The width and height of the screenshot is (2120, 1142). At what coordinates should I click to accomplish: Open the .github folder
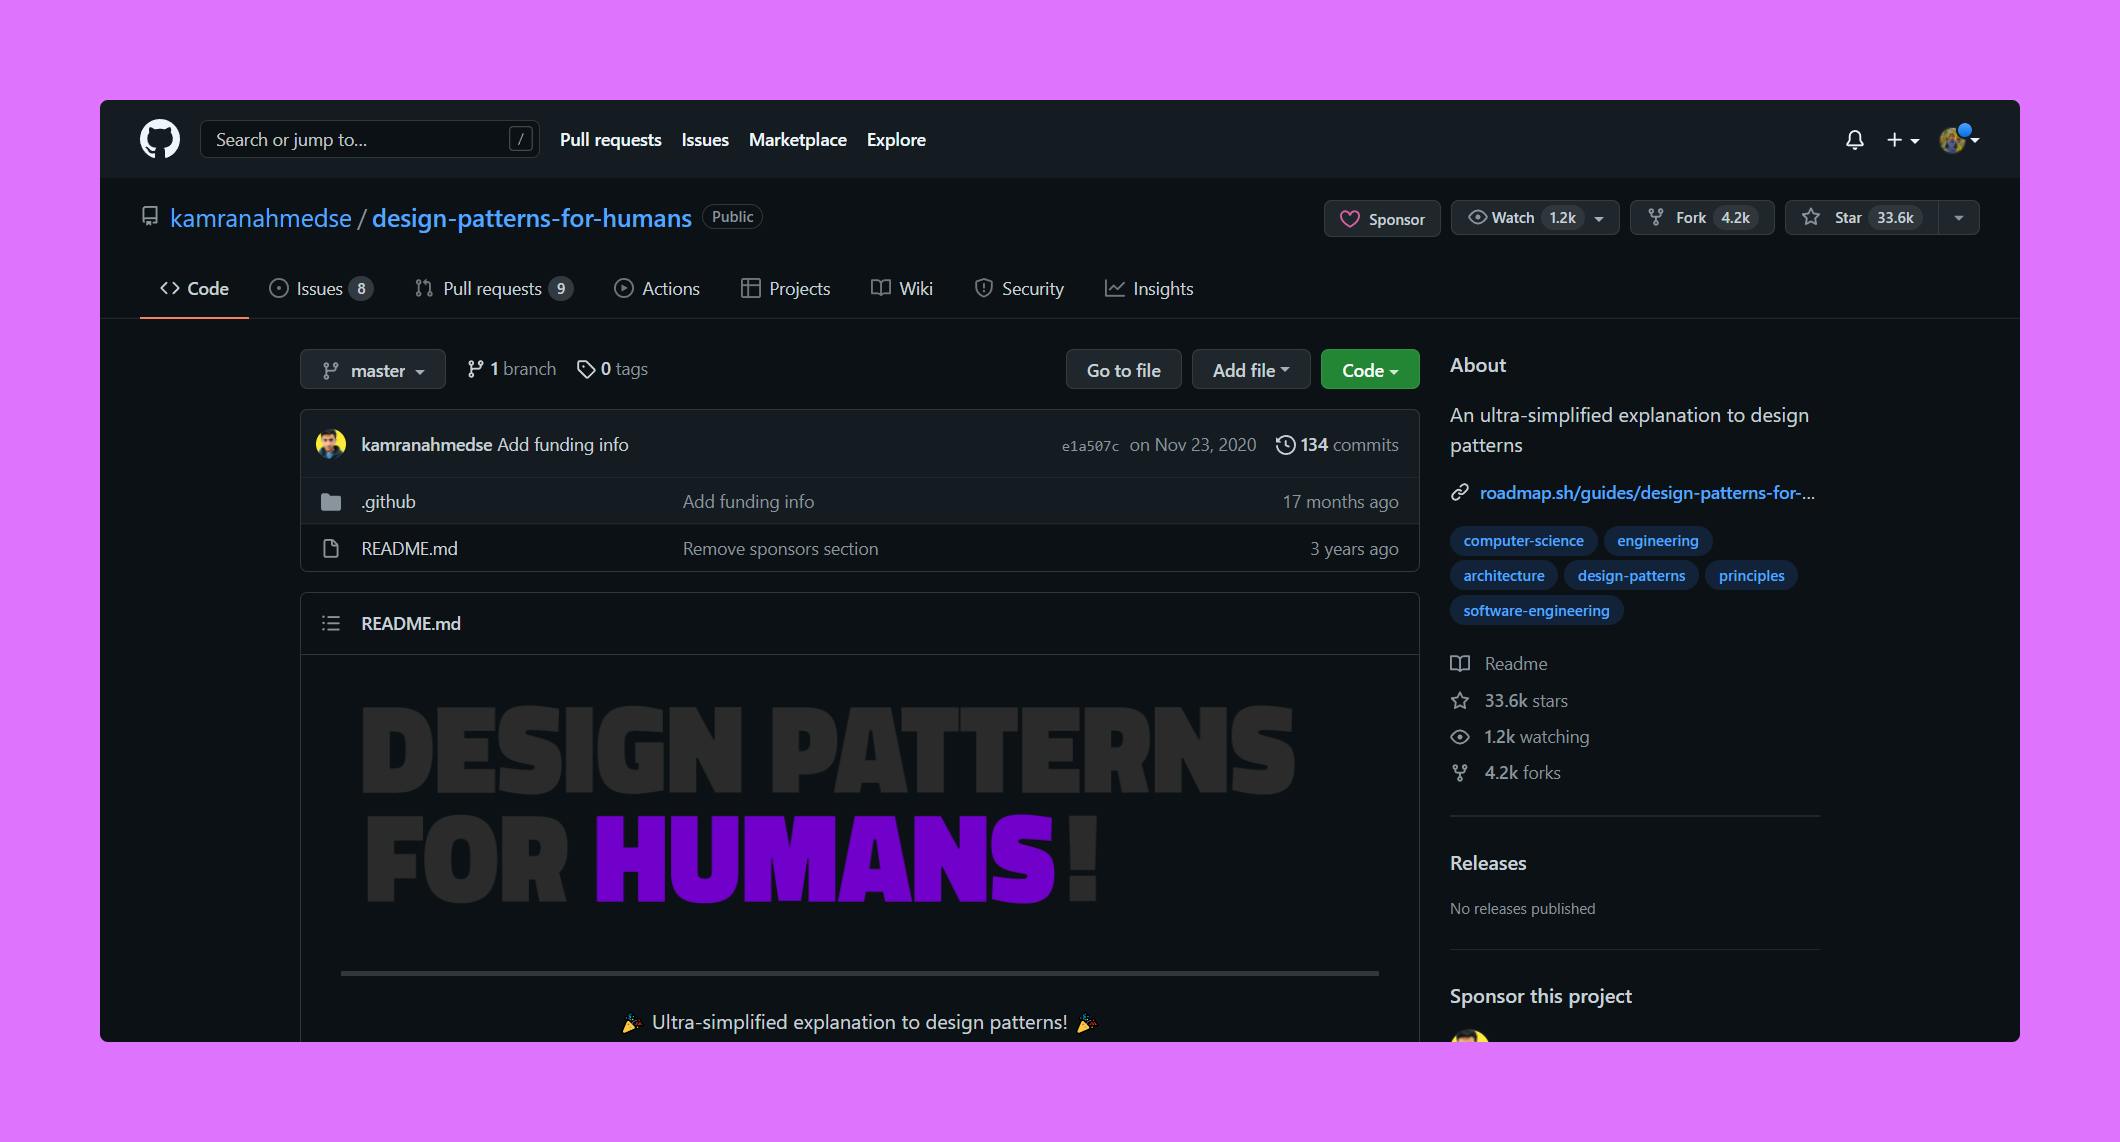tap(388, 502)
